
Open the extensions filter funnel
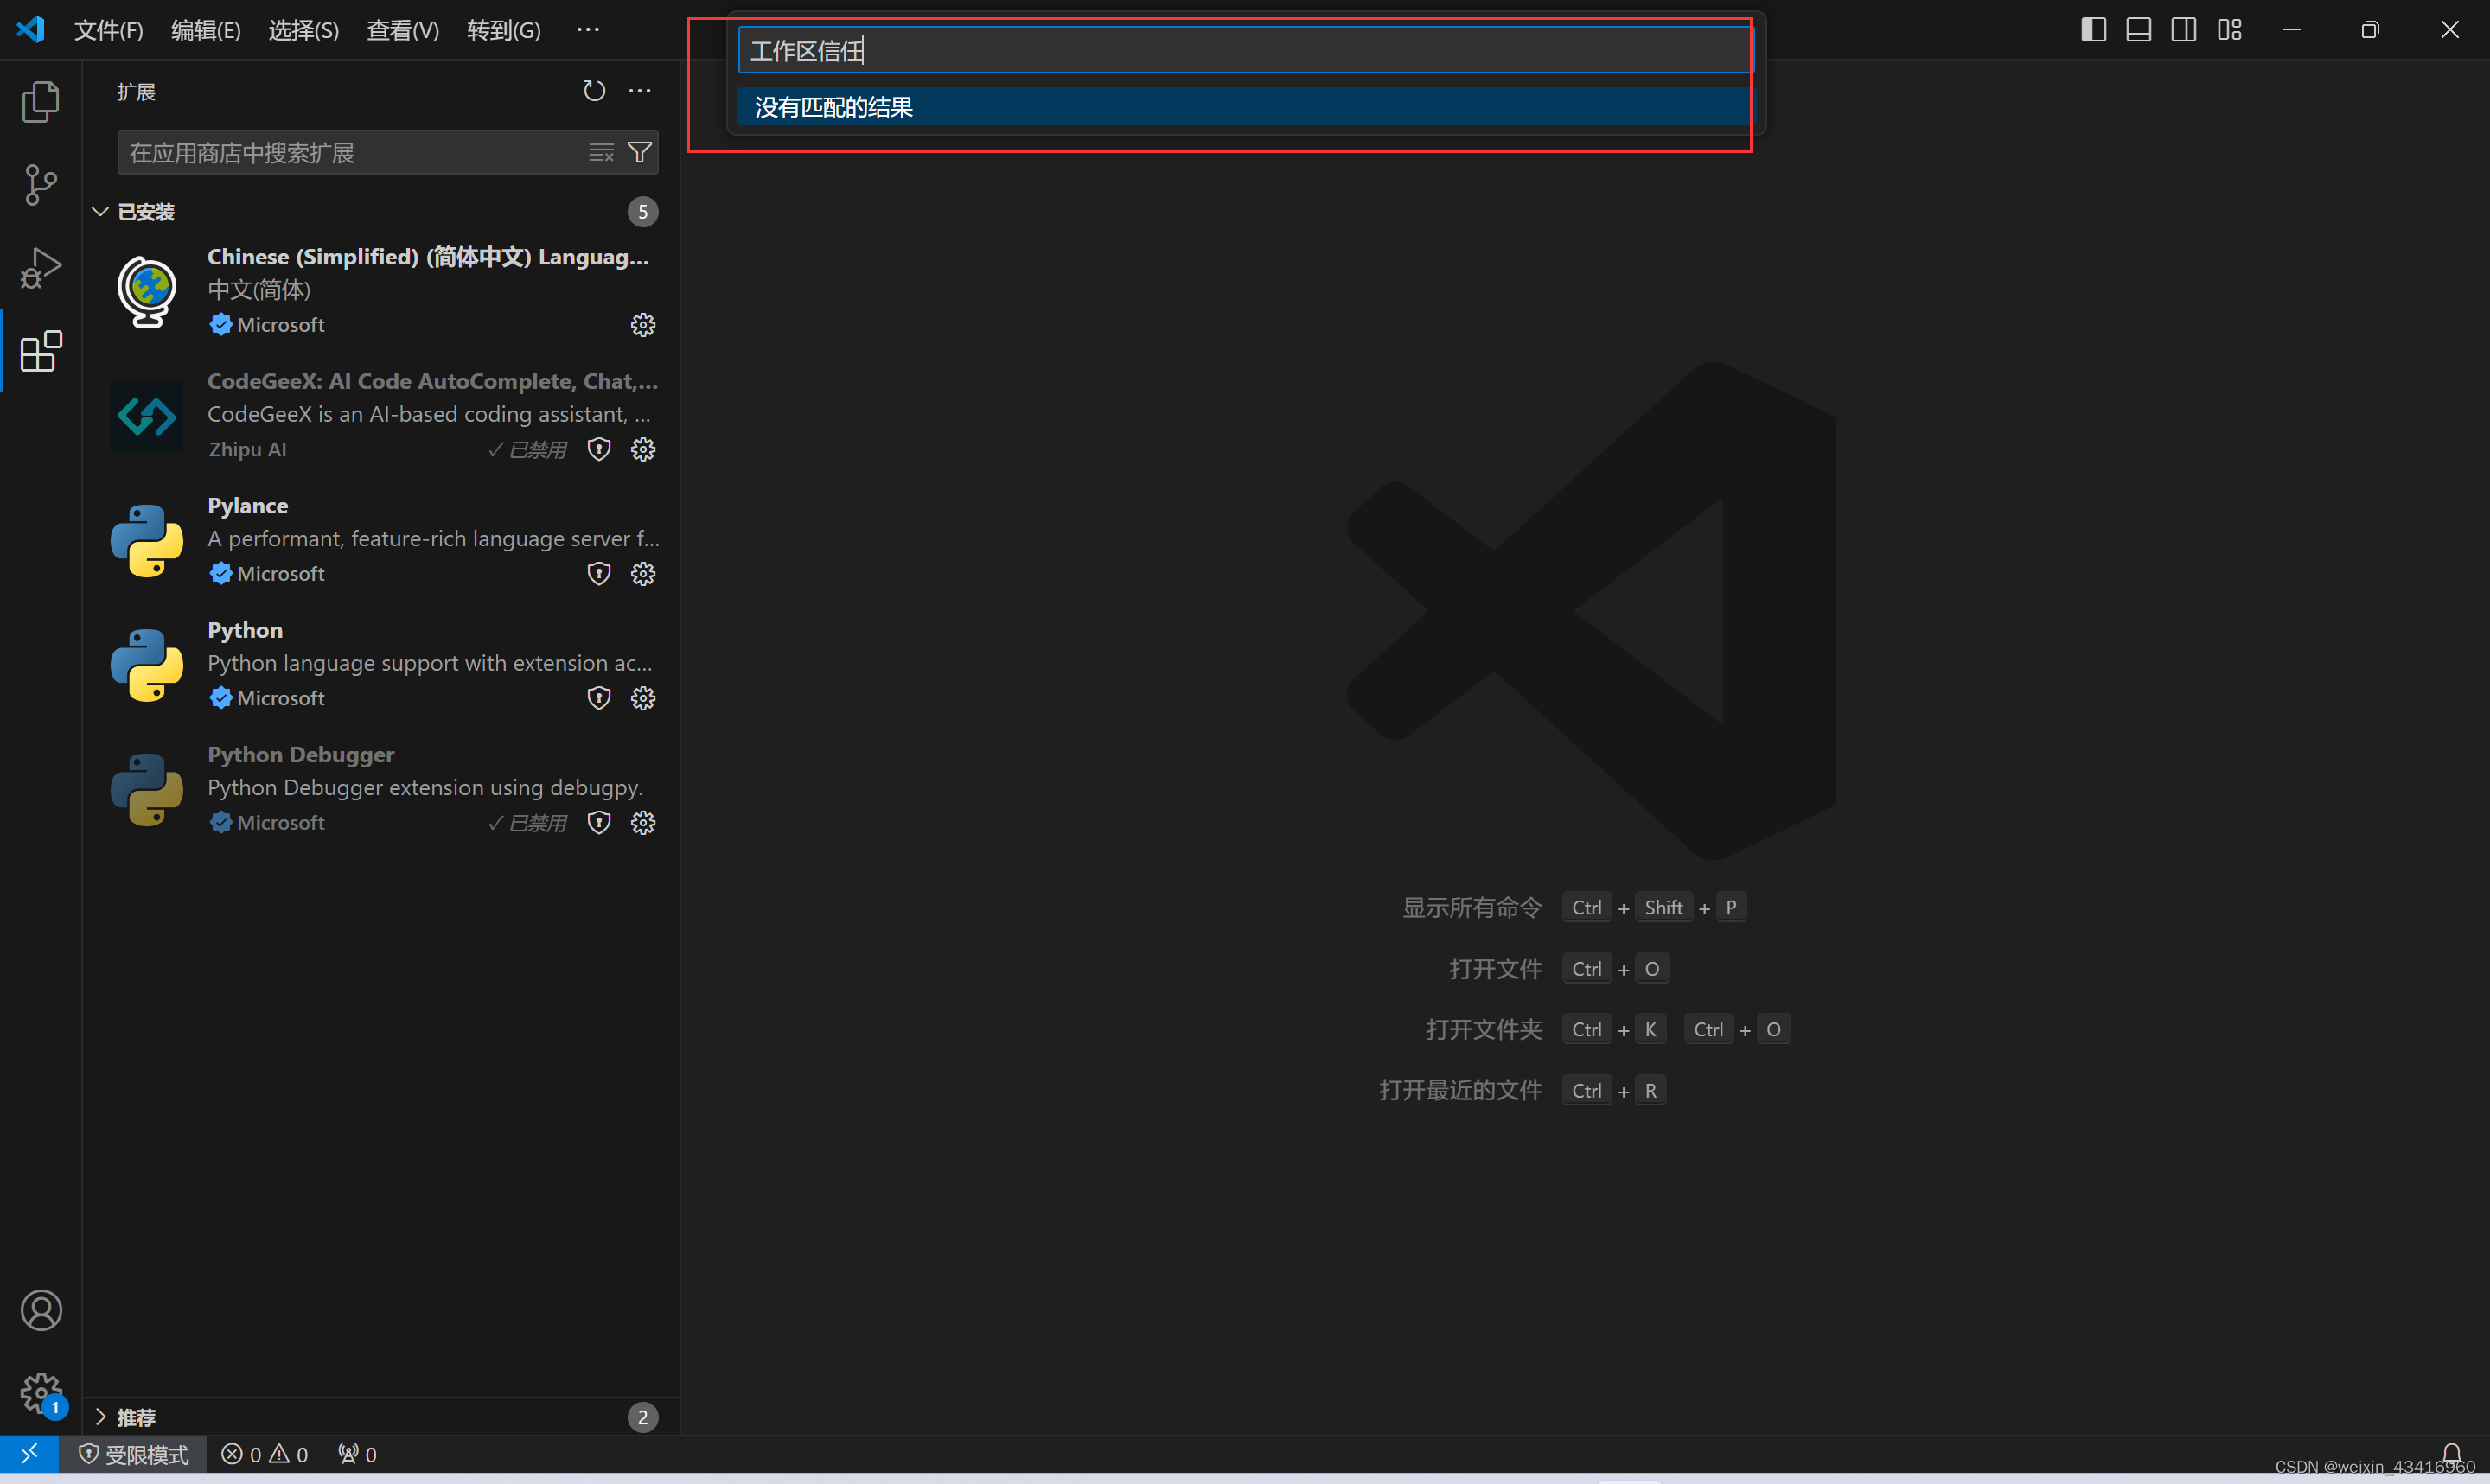pos(639,152)
